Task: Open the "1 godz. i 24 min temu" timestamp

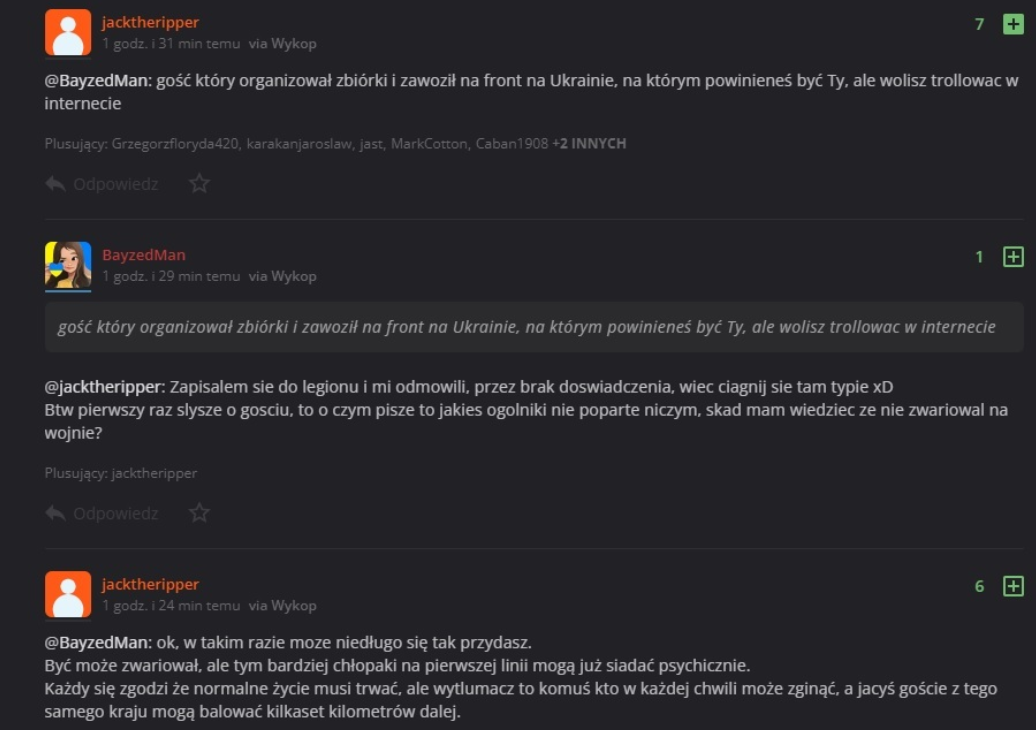Action: point(171,605)
